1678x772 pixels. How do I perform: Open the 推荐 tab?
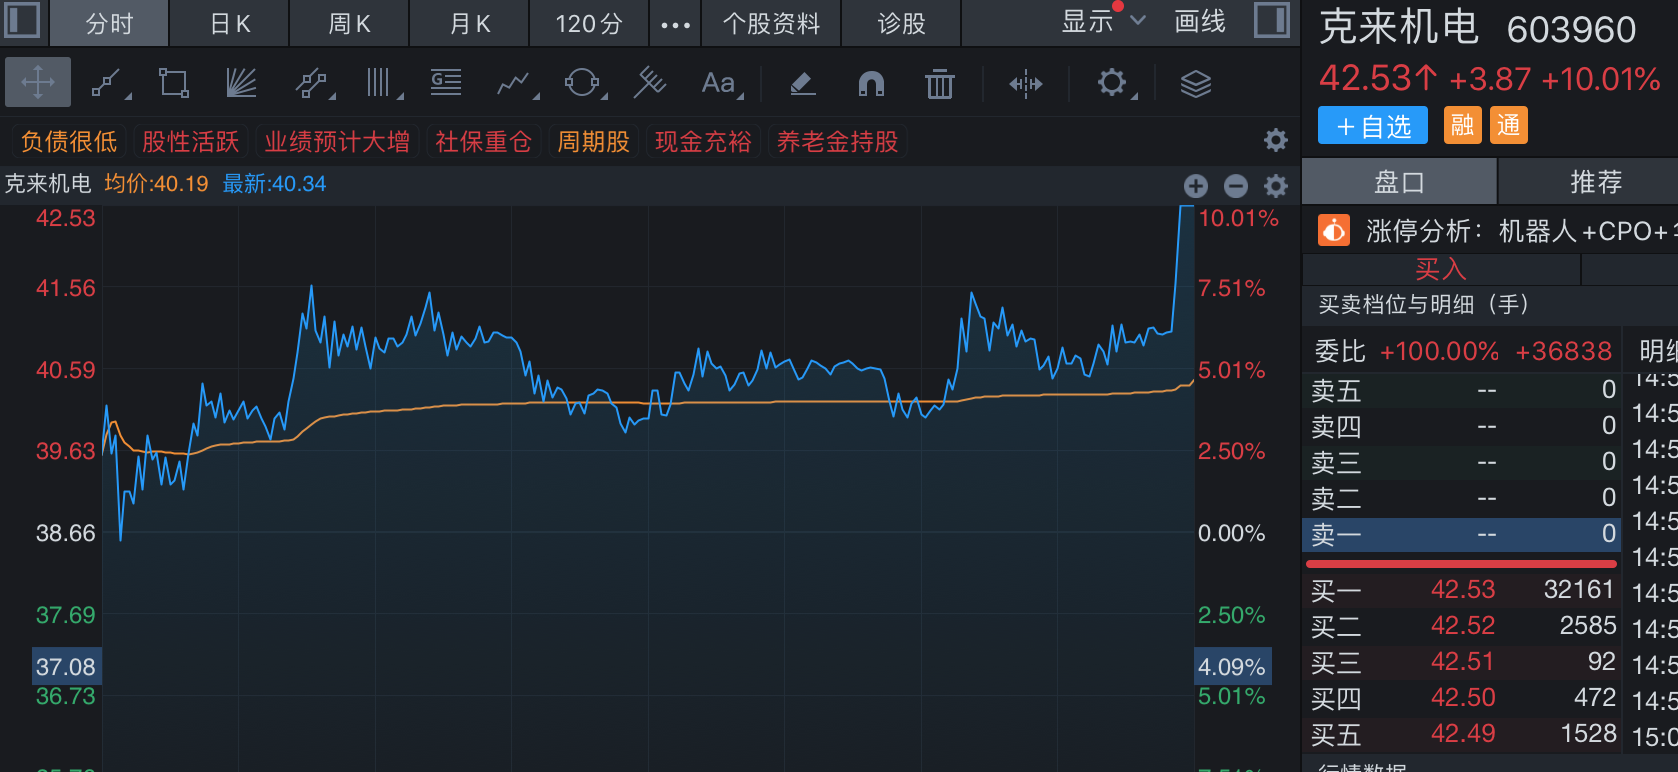[x=1595, y=182]
